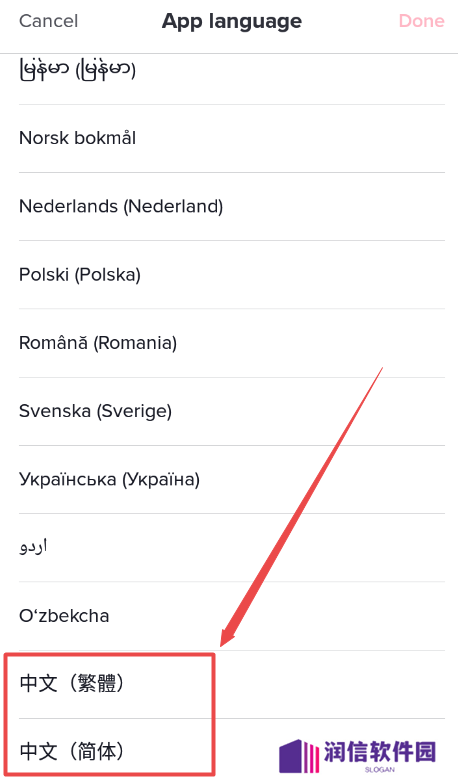The width and height of the screenshot is (458, 781).
Task: Choose Українська (Україна) as language
Action: tap(231, 480)
